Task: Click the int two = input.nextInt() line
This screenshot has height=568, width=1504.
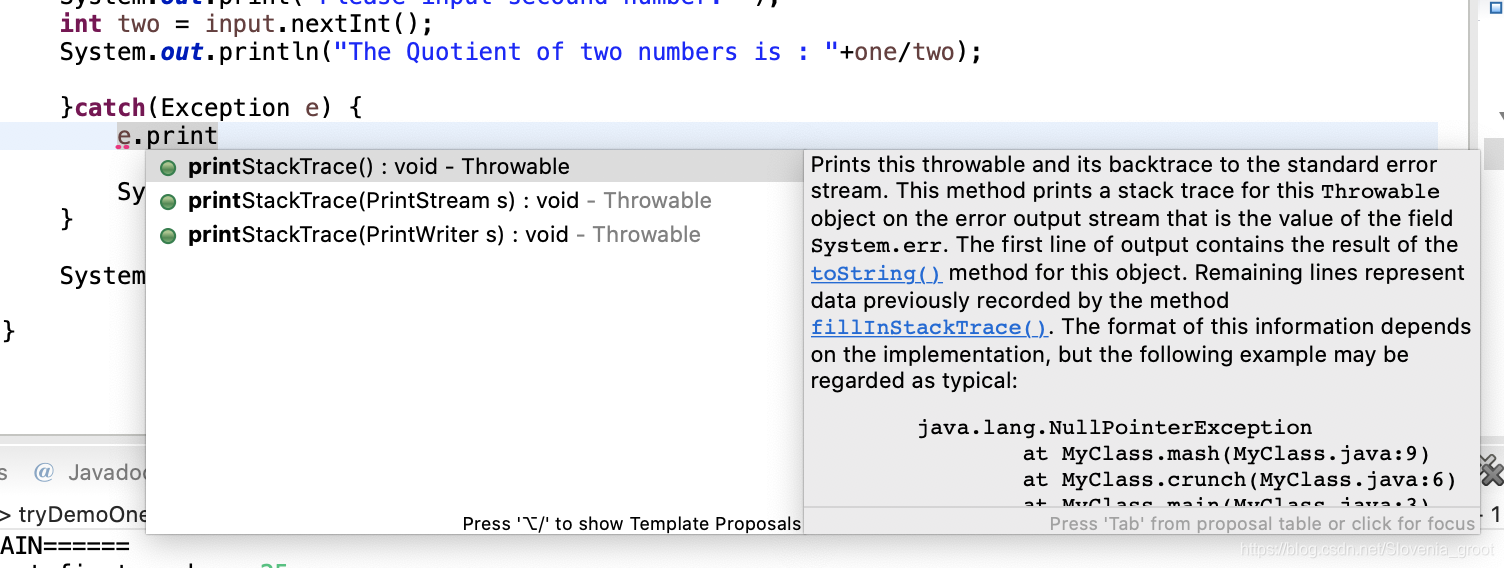Action: [x=246, y=23]
